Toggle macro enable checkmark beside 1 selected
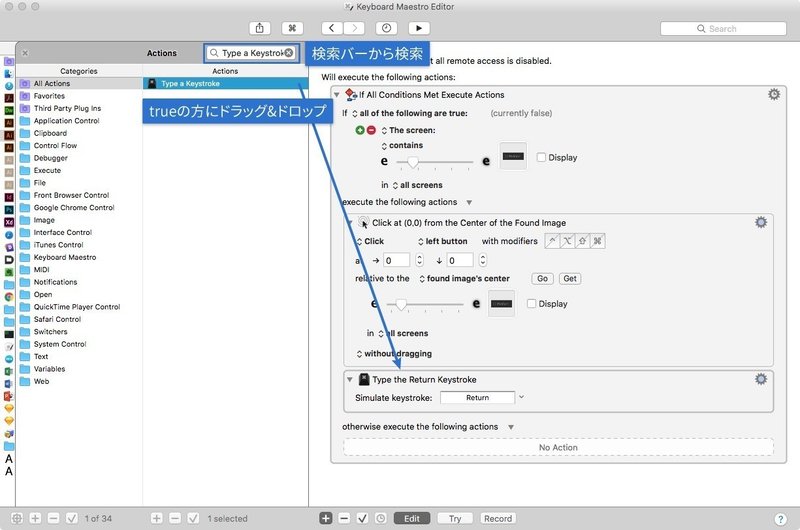This screenshot has width=800, height=530. [193, 518]
